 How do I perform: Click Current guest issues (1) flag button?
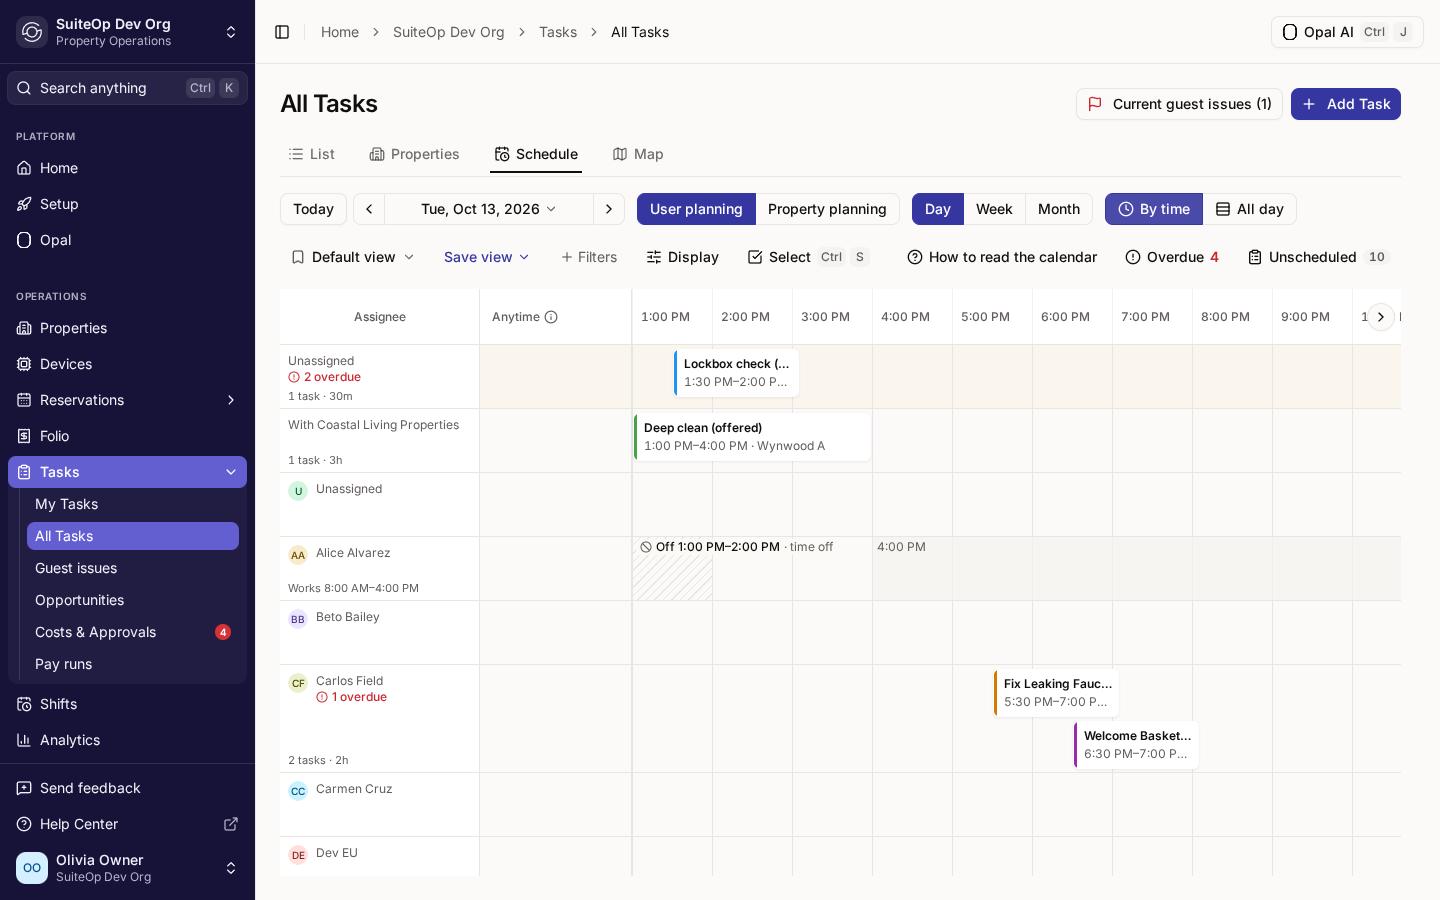click(1179, 104)
